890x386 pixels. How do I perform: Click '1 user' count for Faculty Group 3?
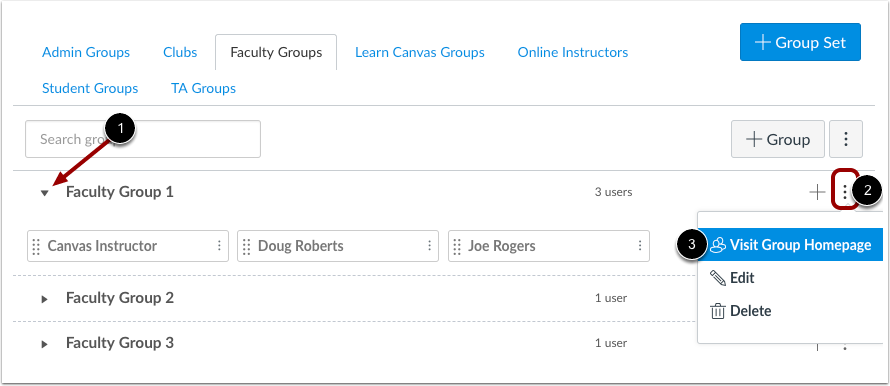tap(611, 343)
